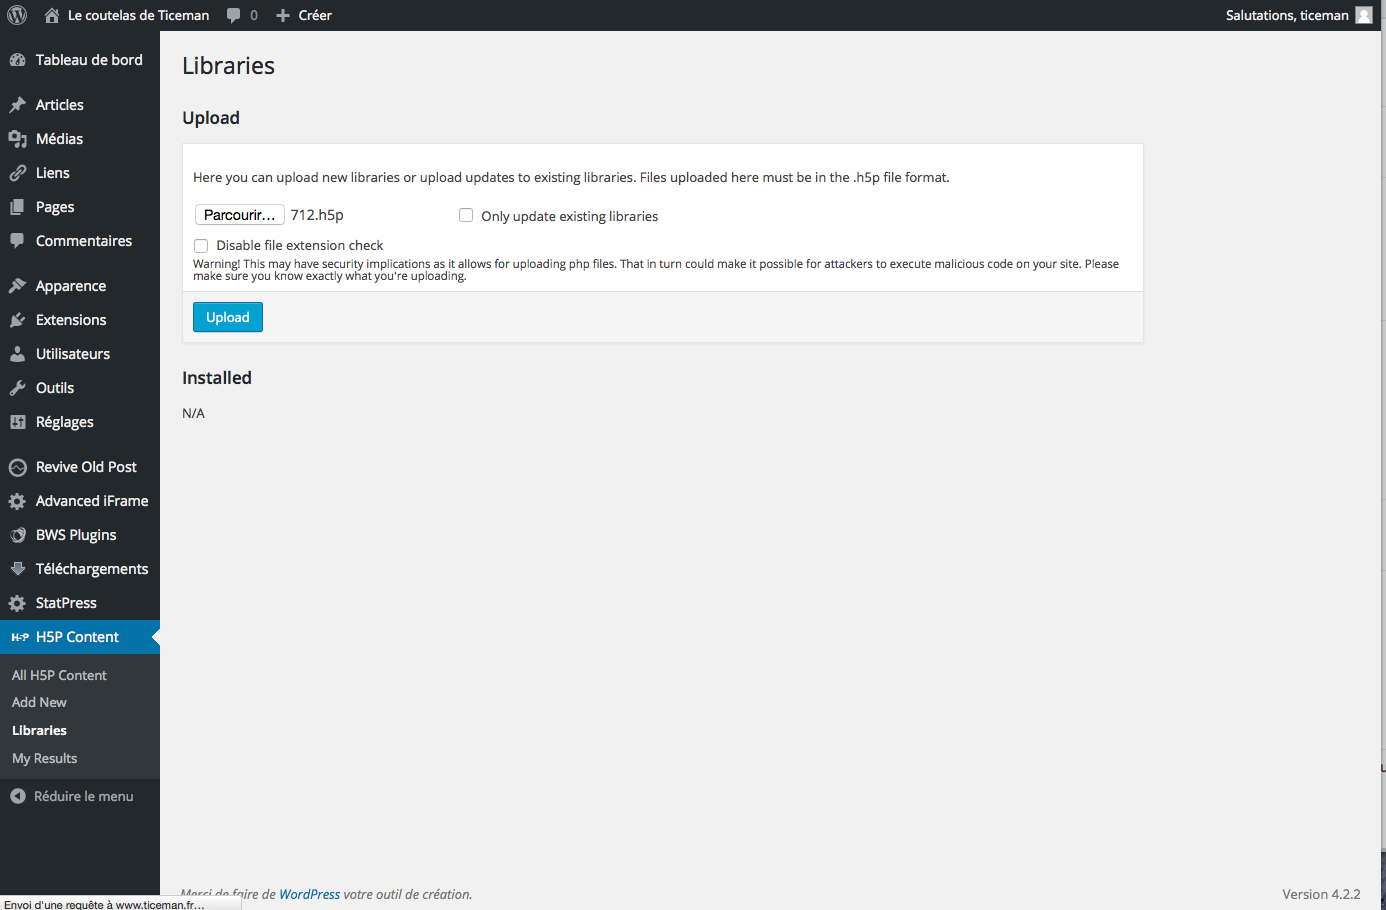
Task: Select Libraries submenu entry
Action: click(39, 730)
